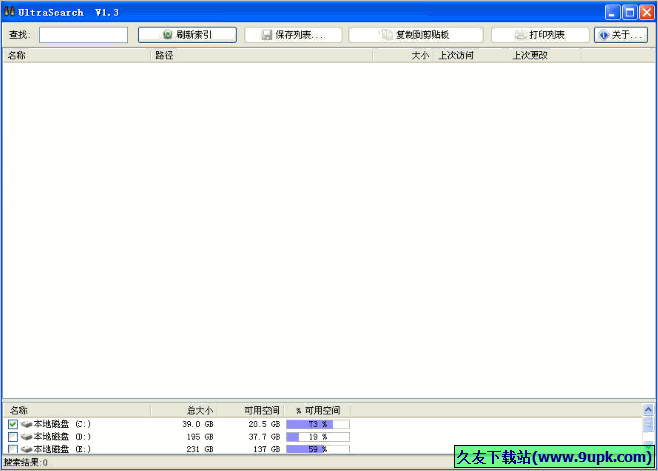The width and height of the screenshot is (658, 471).
Task: Focus the 查找 search input field
Action: tap(84, 35)
